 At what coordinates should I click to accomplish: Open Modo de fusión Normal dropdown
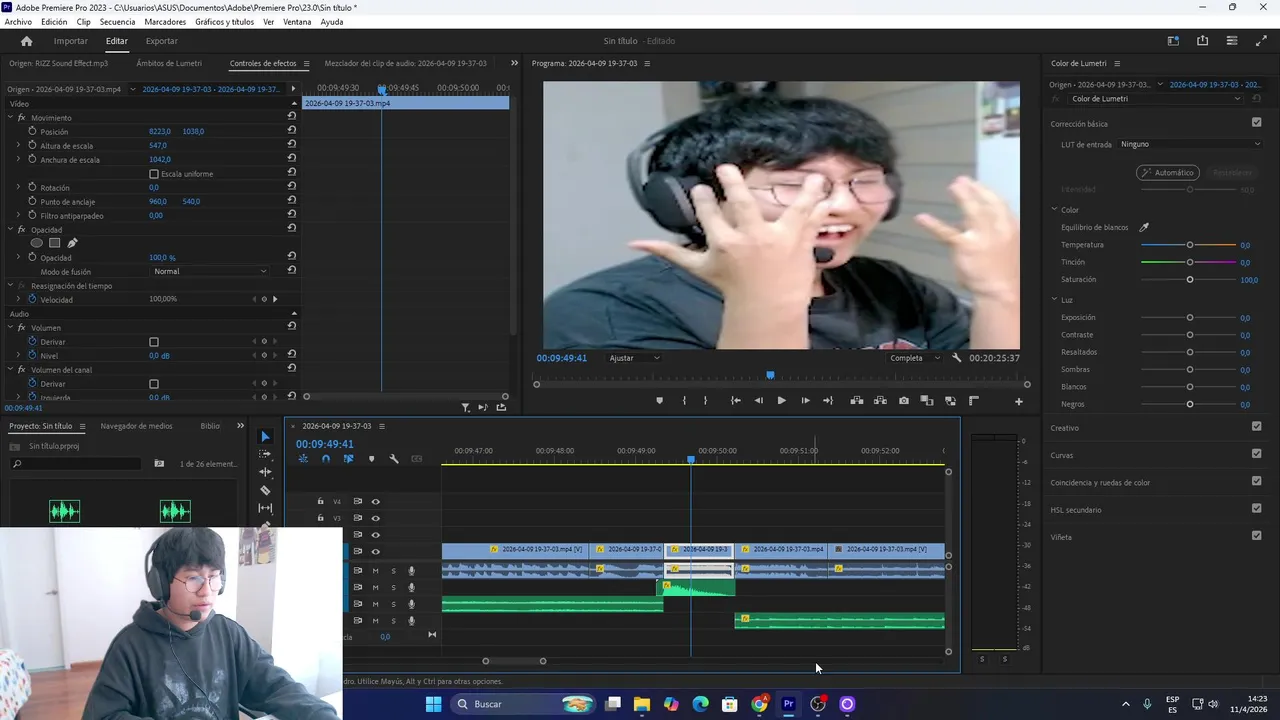click(209, 271)
